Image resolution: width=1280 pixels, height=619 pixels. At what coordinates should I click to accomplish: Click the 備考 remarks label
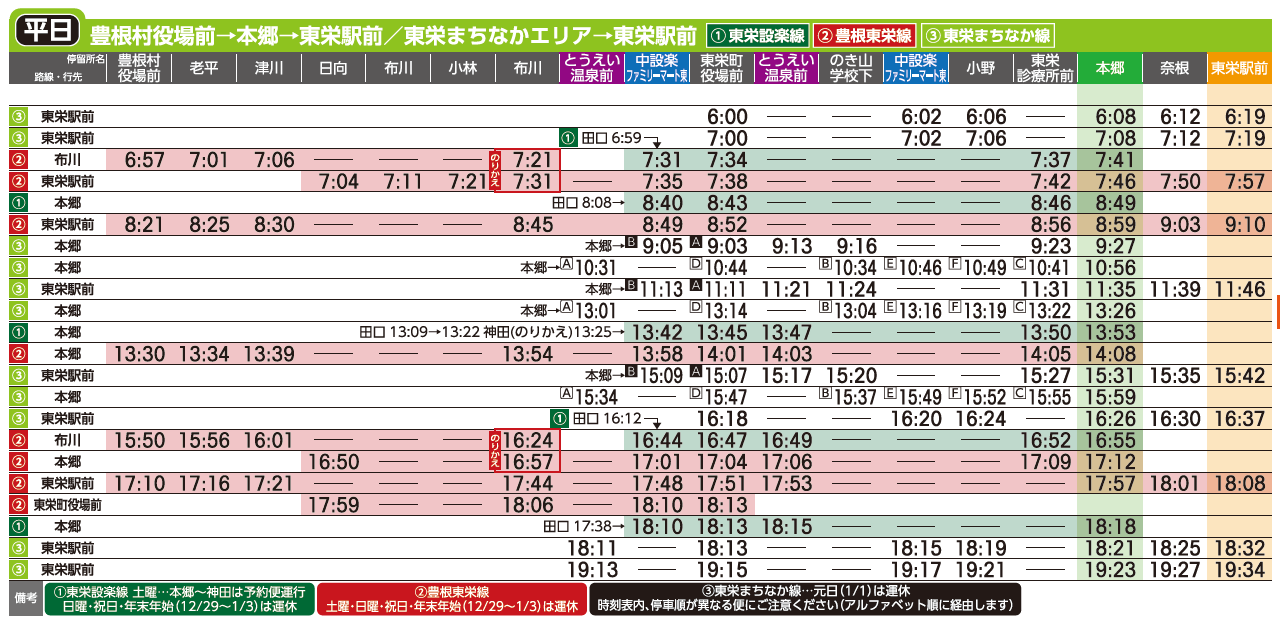24,599
